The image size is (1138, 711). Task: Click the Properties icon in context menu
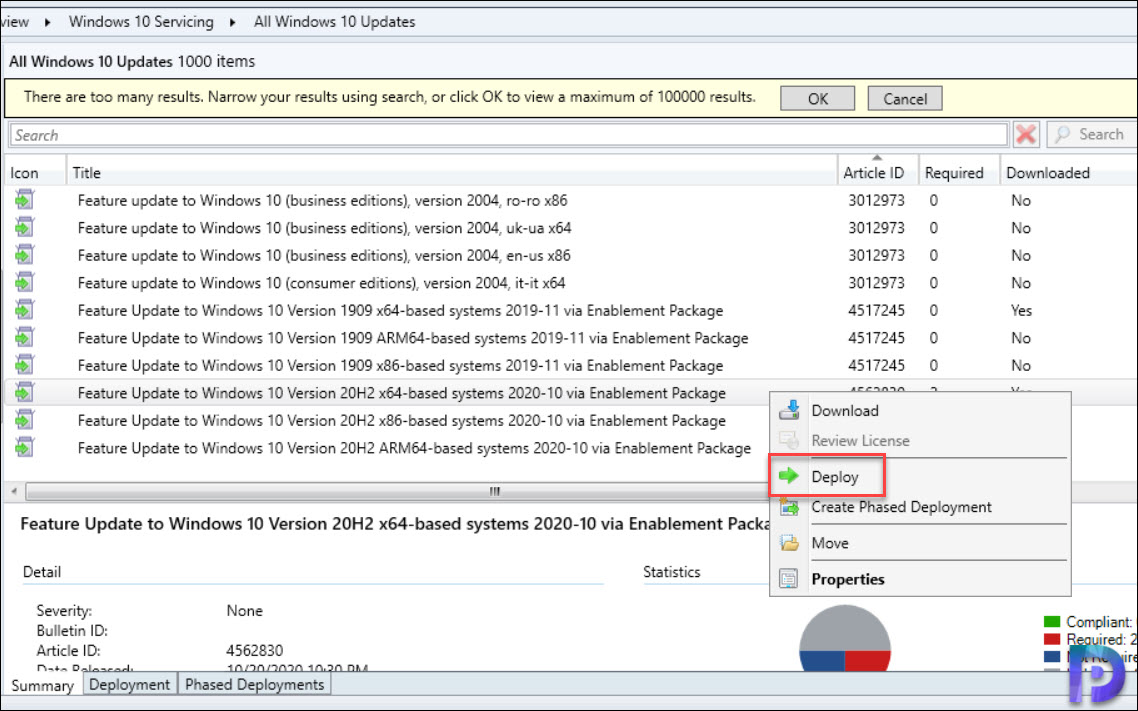[x=789, y=579]
